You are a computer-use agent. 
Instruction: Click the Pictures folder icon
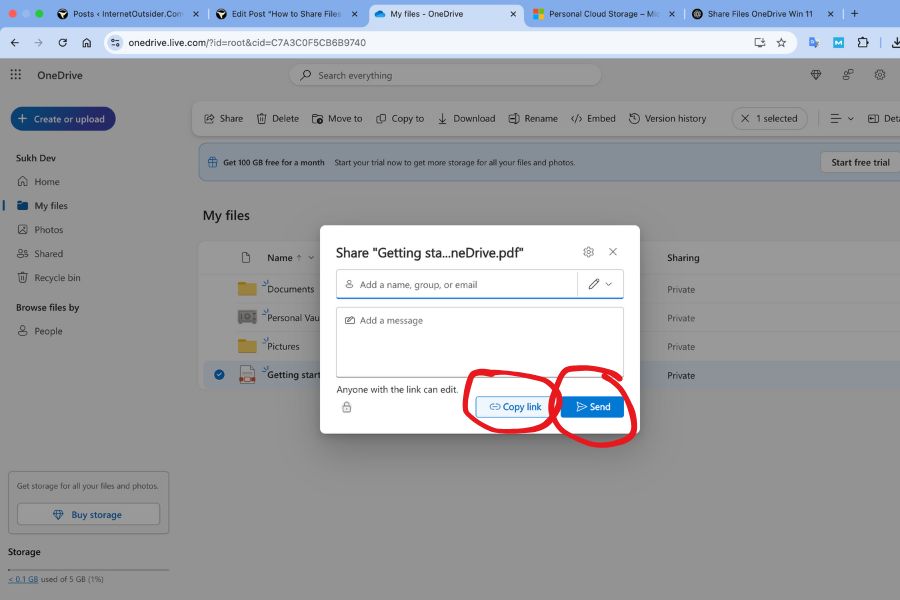point(247,346)
